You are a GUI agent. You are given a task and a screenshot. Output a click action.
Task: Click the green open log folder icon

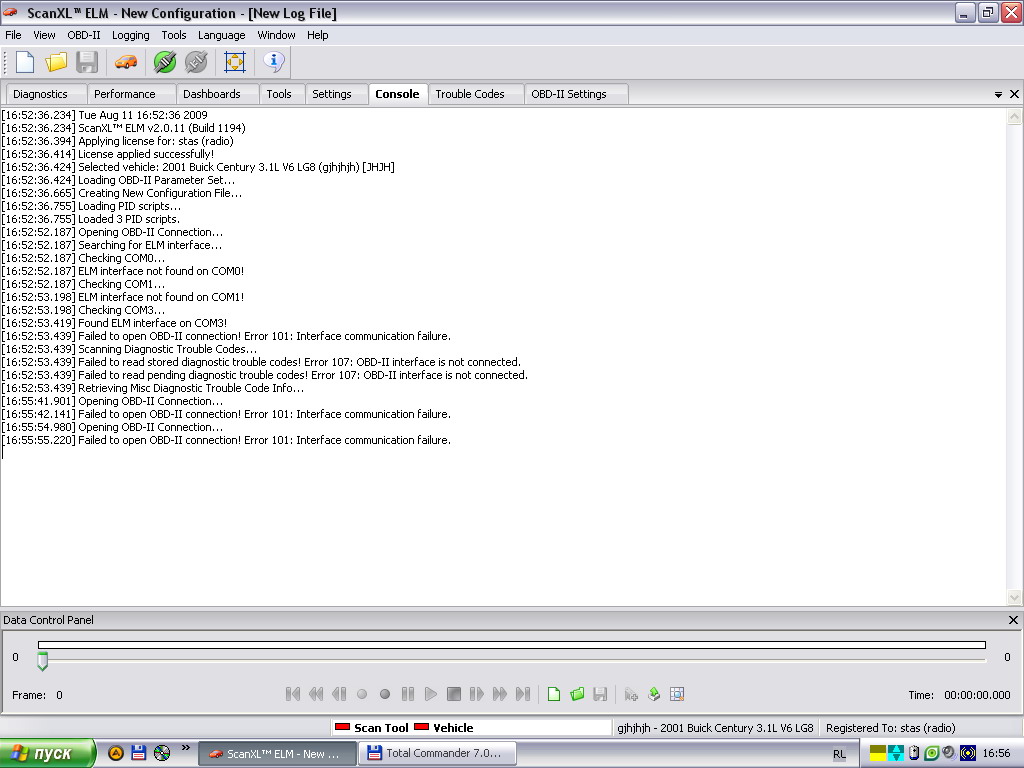(x=577, y=694)
